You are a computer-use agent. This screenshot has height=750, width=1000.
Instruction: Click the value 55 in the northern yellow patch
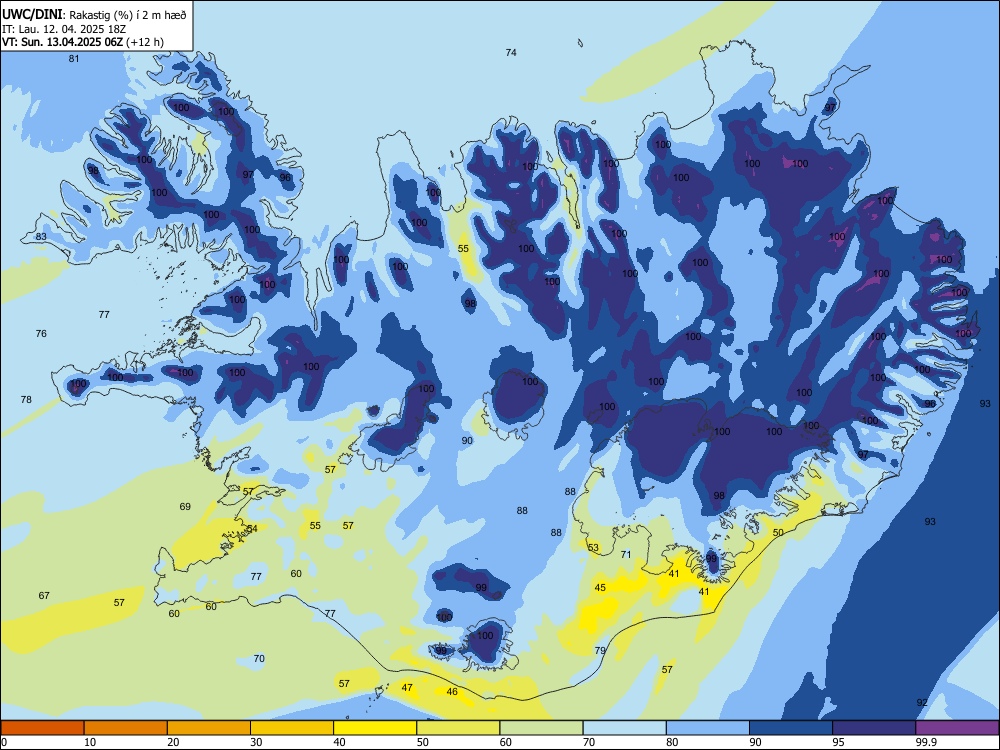pos(463,249)
